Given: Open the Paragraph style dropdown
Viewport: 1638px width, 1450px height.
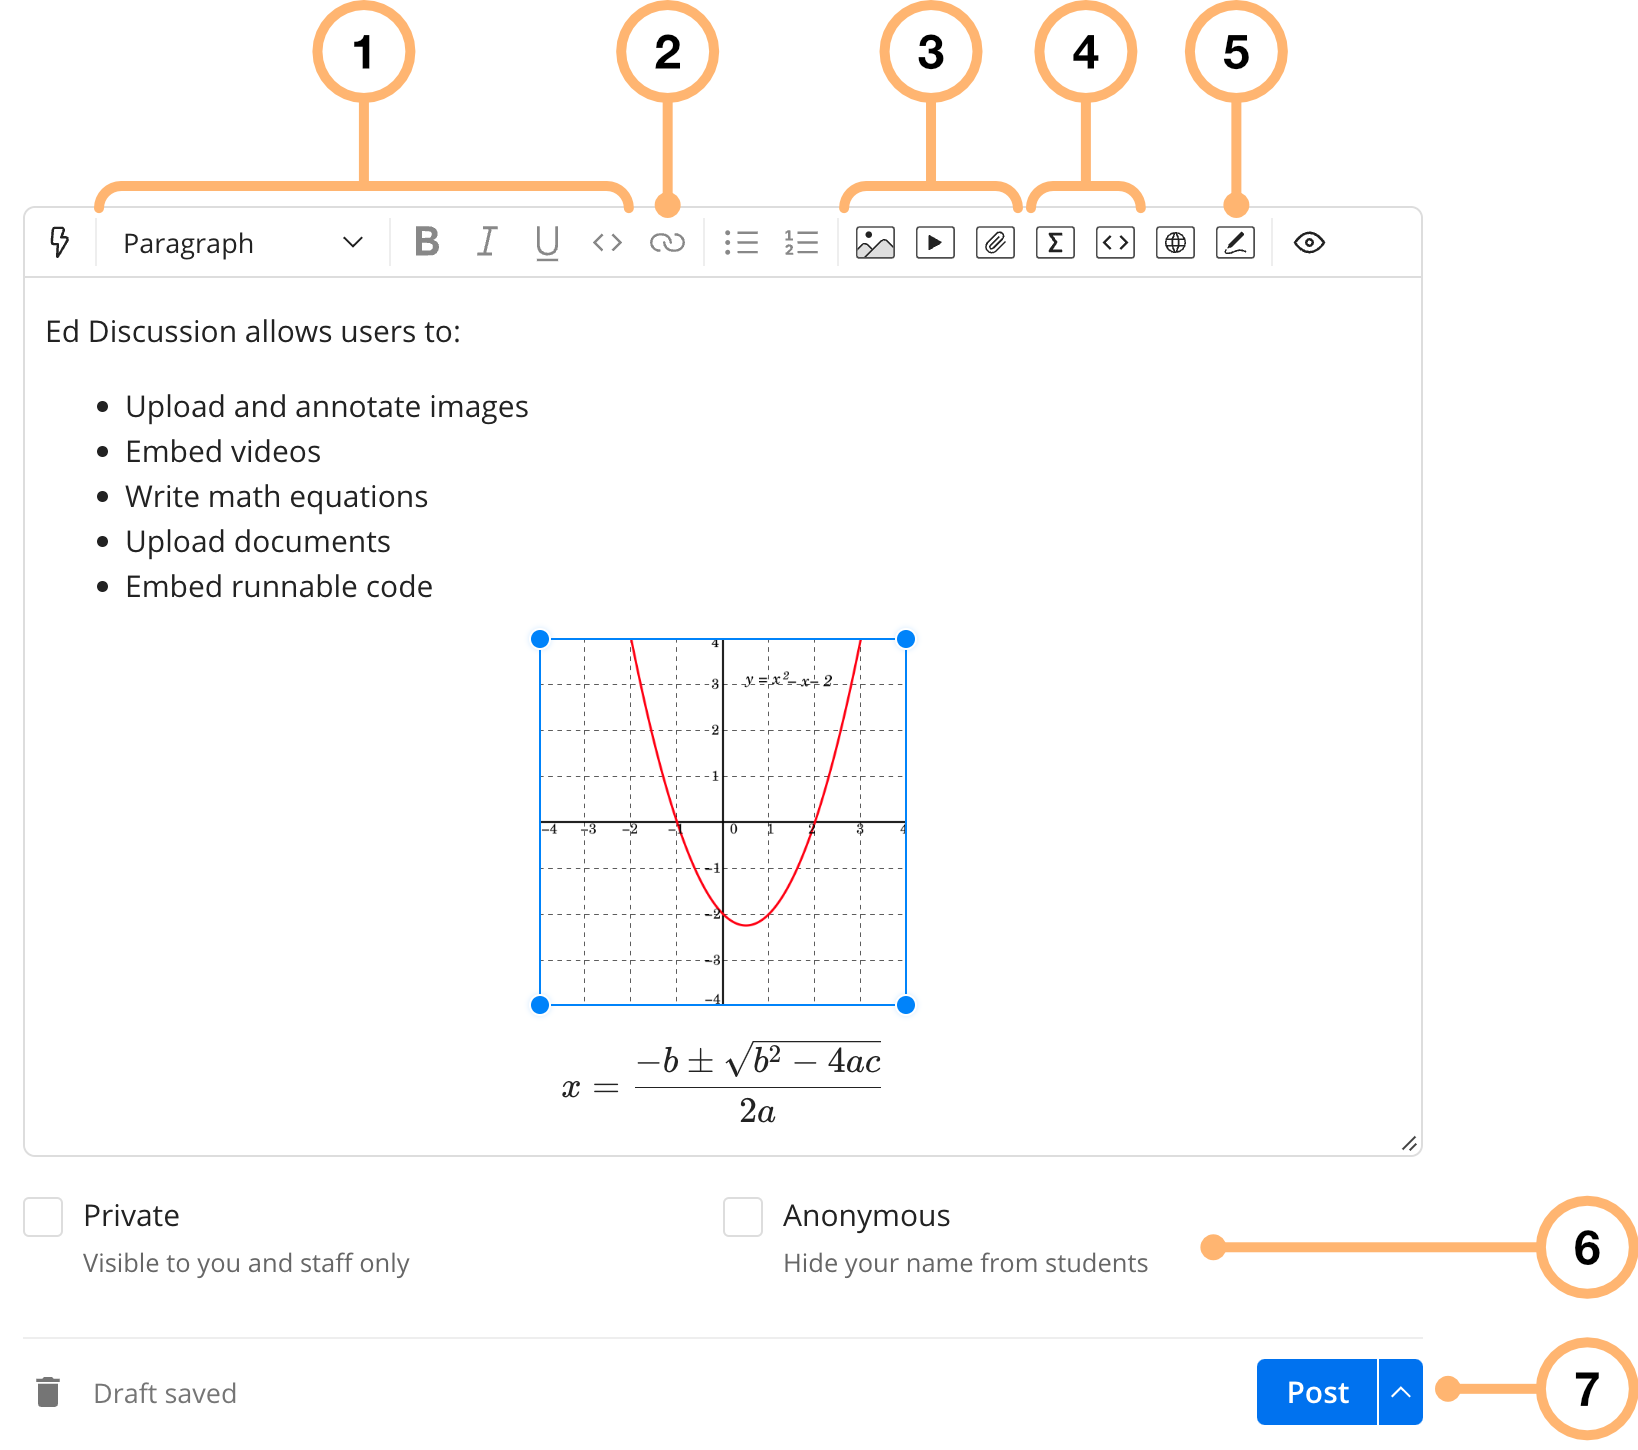Looking at the screenshot, I should [x=242, y=243].
